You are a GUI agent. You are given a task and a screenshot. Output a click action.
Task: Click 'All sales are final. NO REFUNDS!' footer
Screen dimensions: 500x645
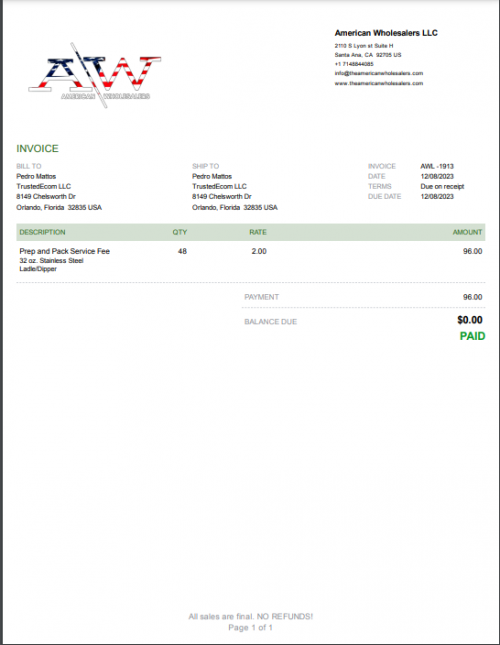(251, 617)
